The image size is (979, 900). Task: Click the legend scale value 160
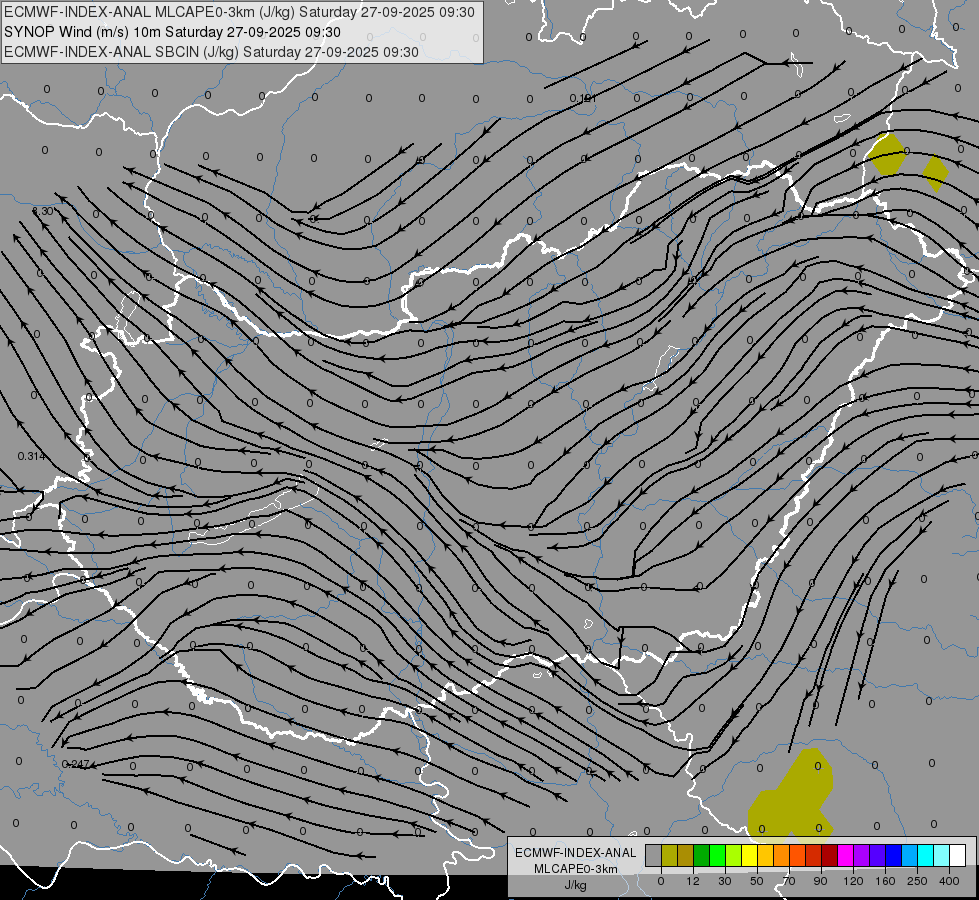(x=885, y=881)
